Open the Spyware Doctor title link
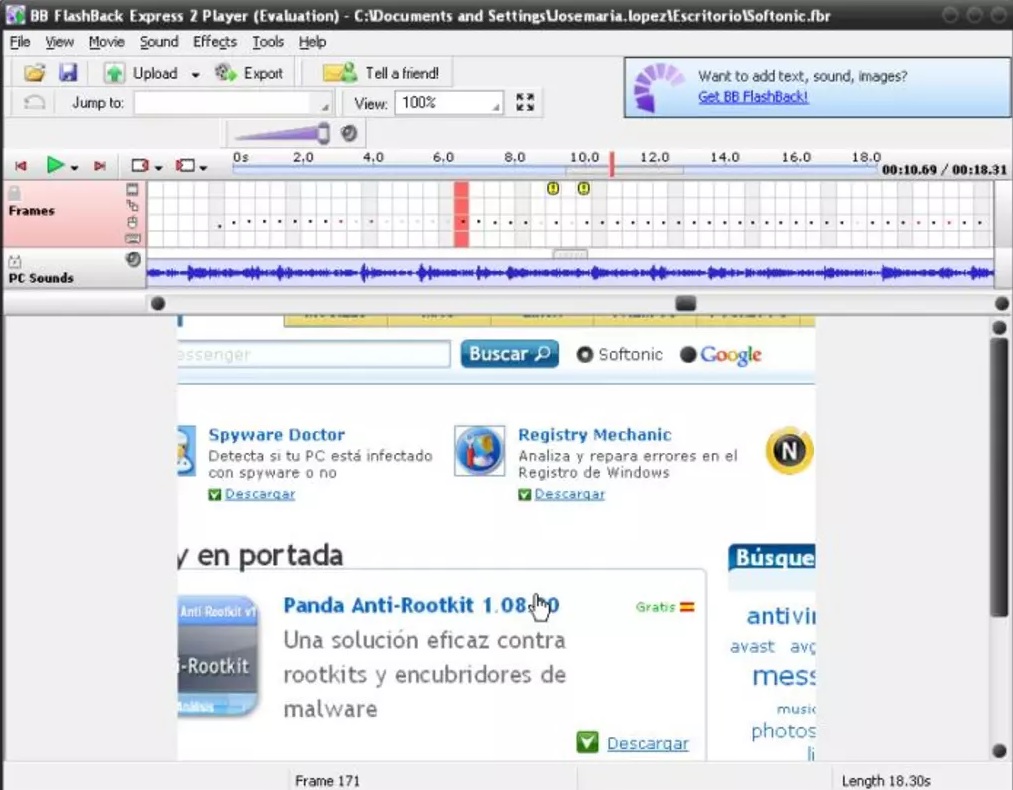The width and height of the screenshot is (1013, 790). pos(277,435)
